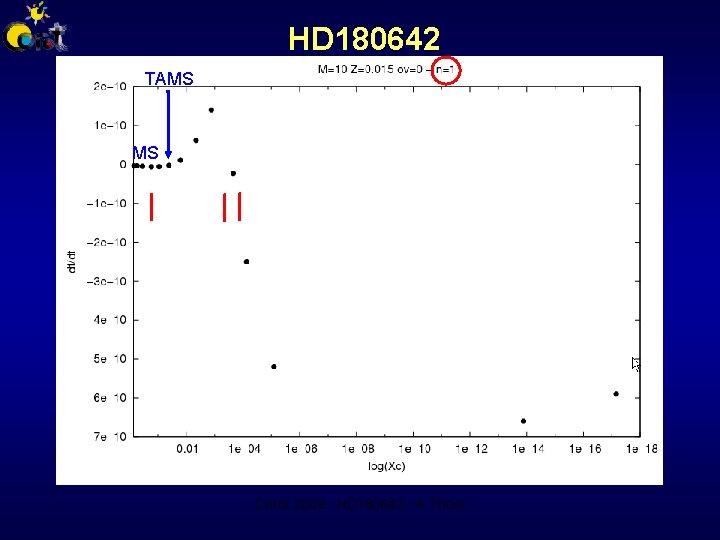Click the blue TAMS label
The image size is (720, 540).
click(169, 79)
